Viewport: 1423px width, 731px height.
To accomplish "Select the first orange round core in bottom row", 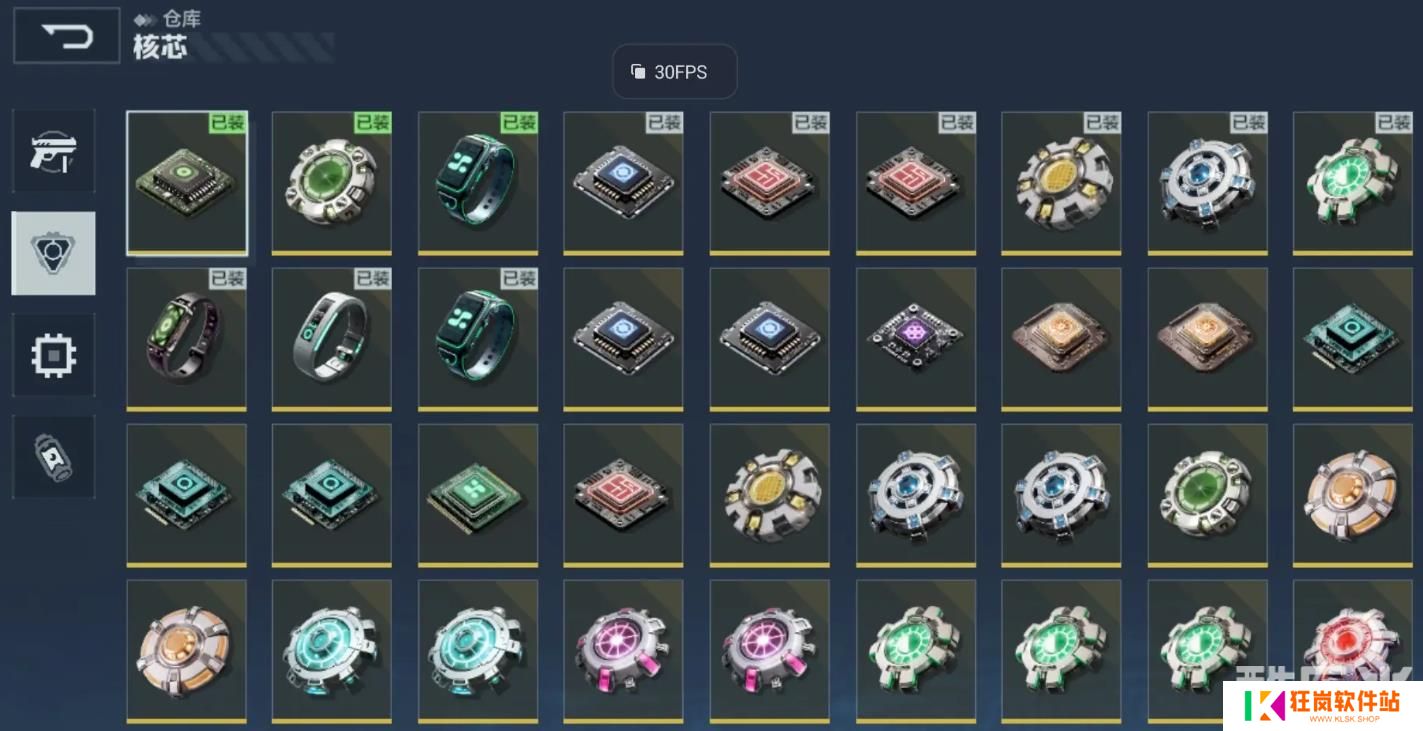I will (x=186, y=651).
